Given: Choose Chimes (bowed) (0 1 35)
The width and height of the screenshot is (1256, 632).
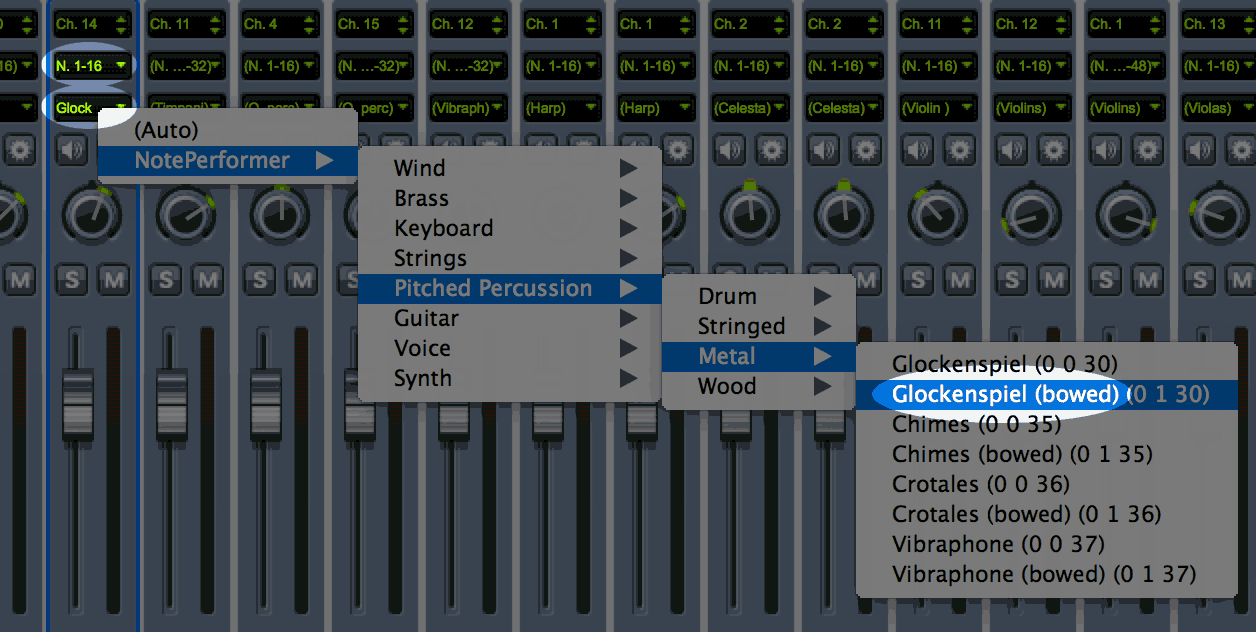Looking at the screenshot, I should (1047, 454).
